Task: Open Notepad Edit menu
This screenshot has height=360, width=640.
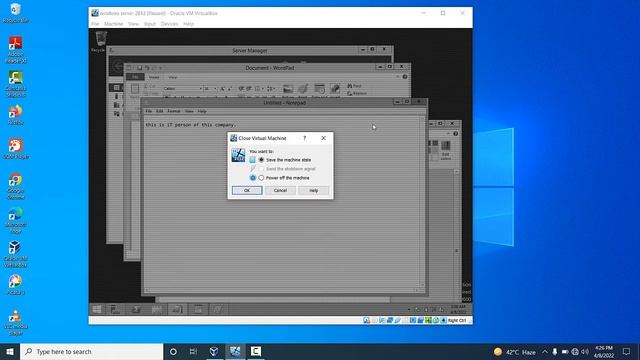Action: [x=159, y=111]
